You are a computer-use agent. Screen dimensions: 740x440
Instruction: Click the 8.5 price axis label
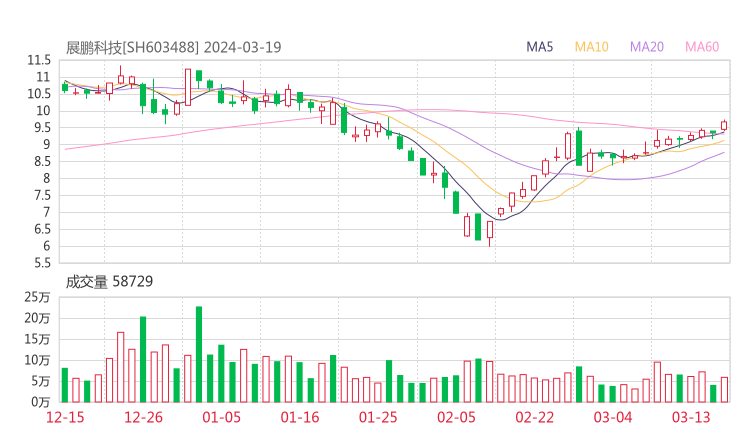(x=41, y=161)
